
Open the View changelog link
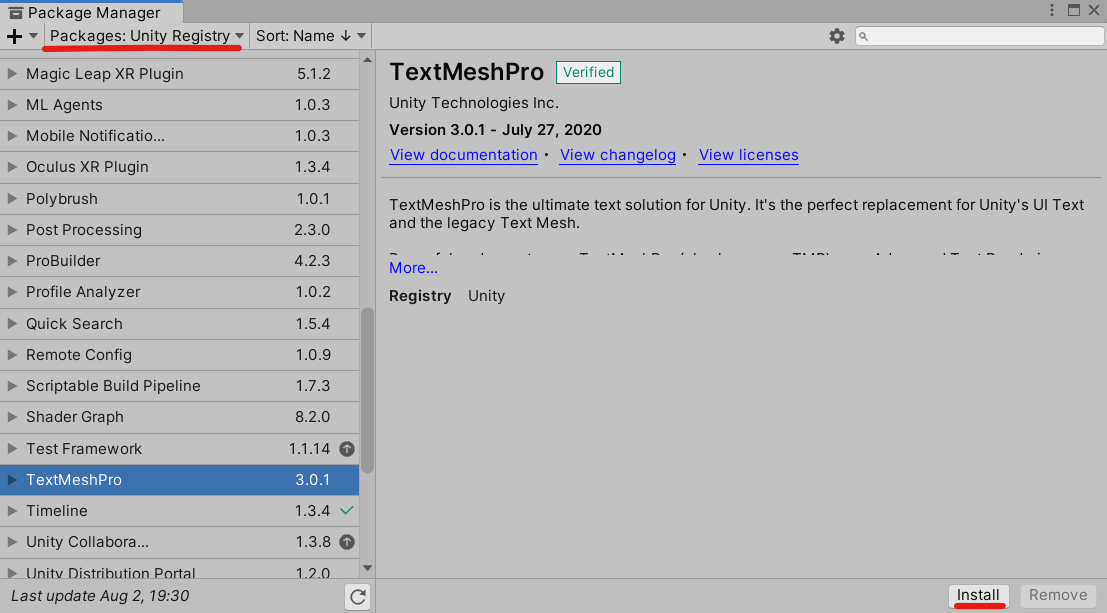tap(617, 155)
